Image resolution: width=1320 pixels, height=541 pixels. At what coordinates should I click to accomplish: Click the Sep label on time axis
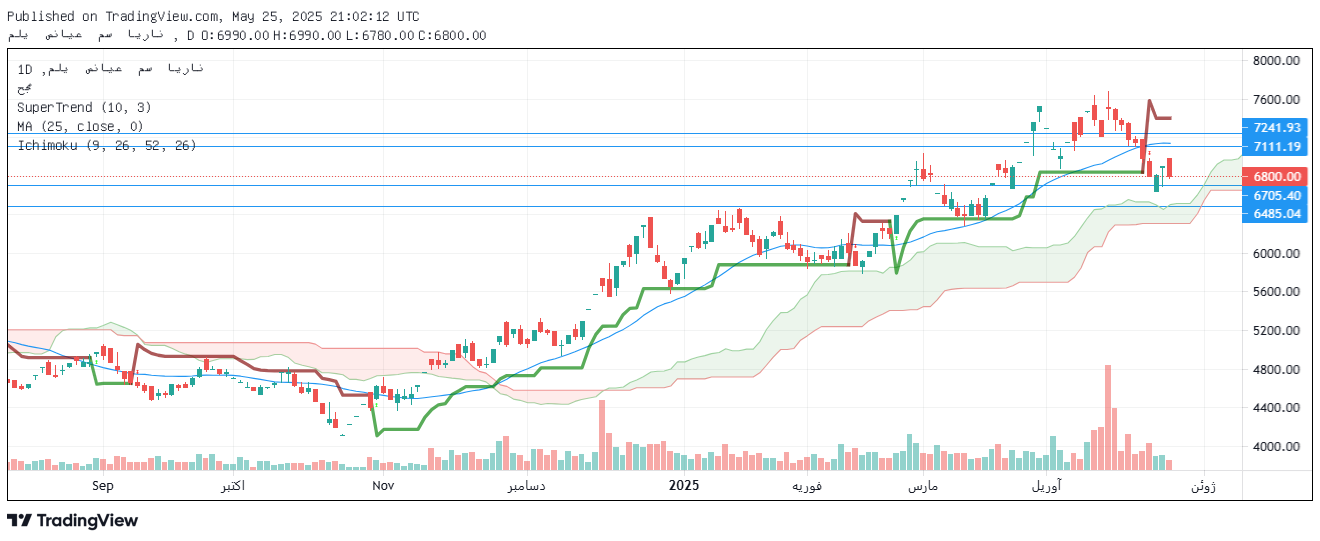(102, 485)
